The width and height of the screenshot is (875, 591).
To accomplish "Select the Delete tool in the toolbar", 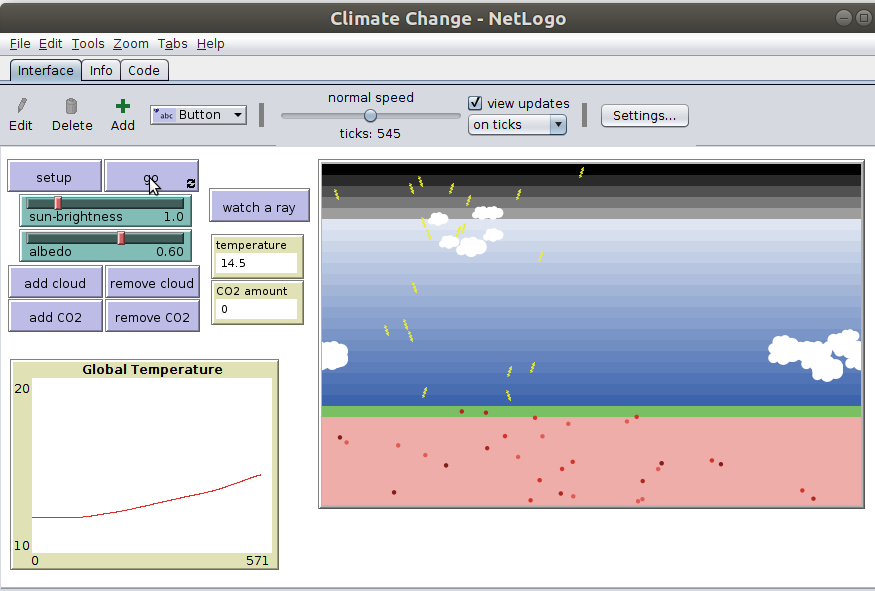I will (x=71, y=112).
